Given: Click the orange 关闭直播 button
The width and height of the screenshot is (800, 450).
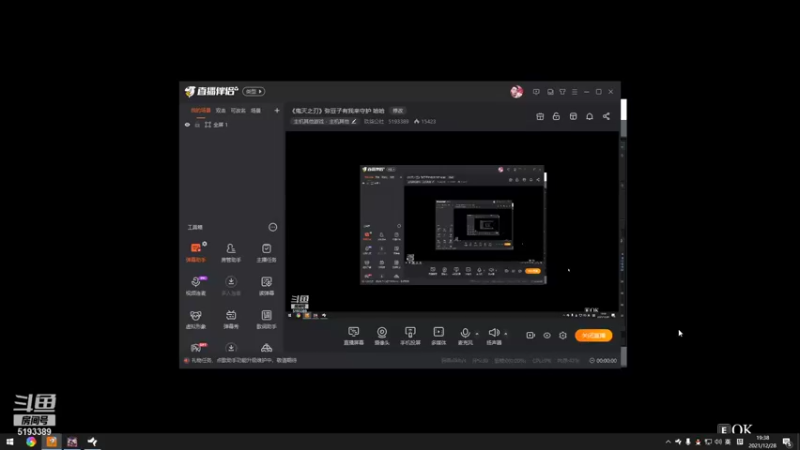Looking at the screenshot, I should pos(593,335).
